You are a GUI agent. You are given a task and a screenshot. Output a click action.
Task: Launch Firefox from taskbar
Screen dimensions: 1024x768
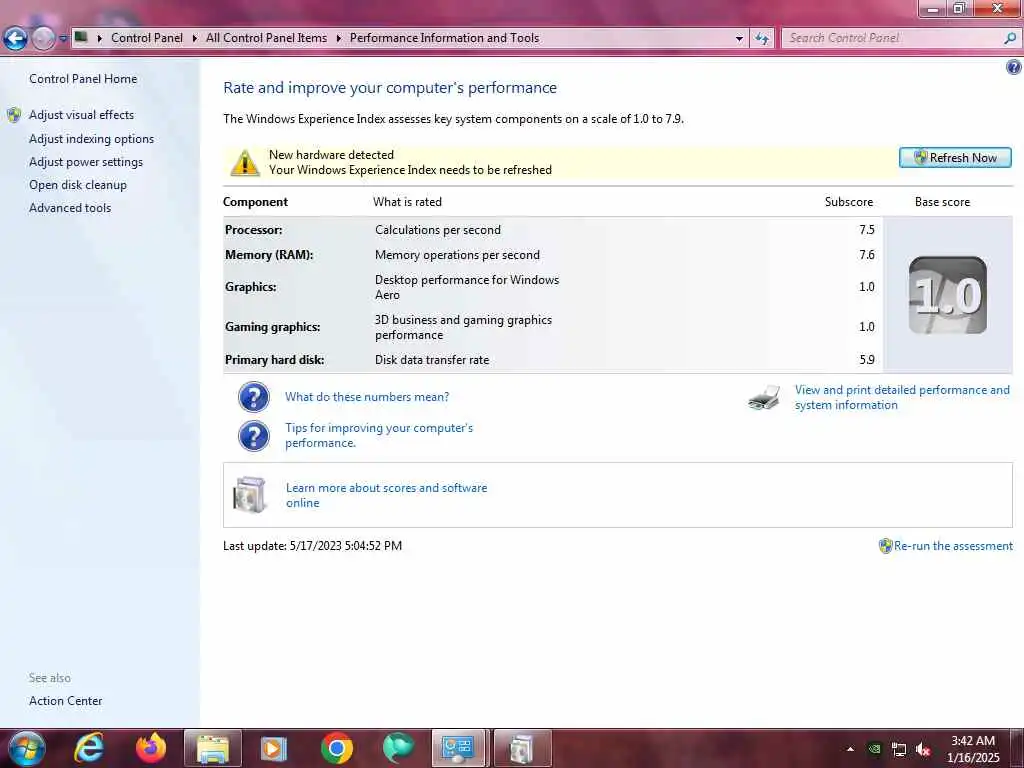pos(150,748)
